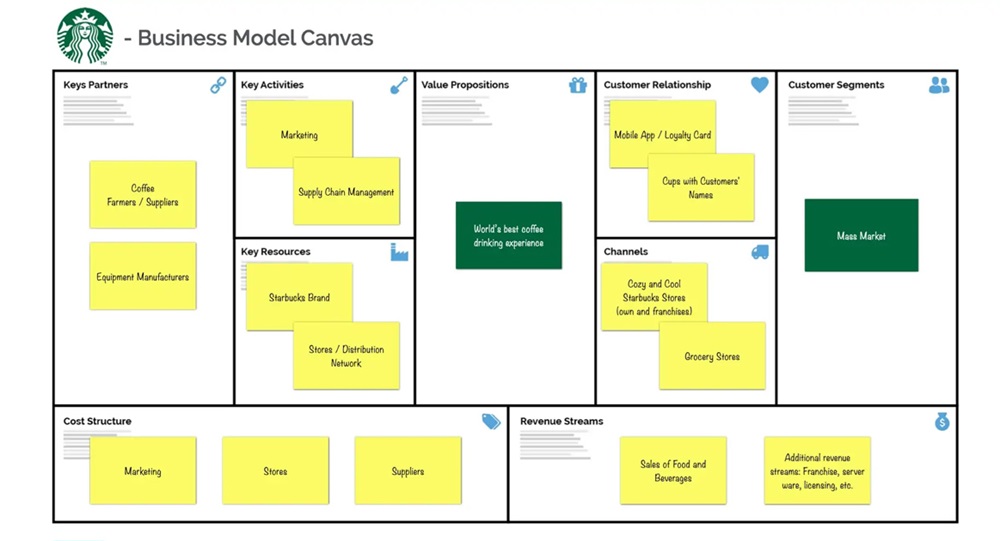The width and height of the screenshot is (1000, 541).
Task: Click the Revenue Streams section heading
Action: [x=561, y=422]
